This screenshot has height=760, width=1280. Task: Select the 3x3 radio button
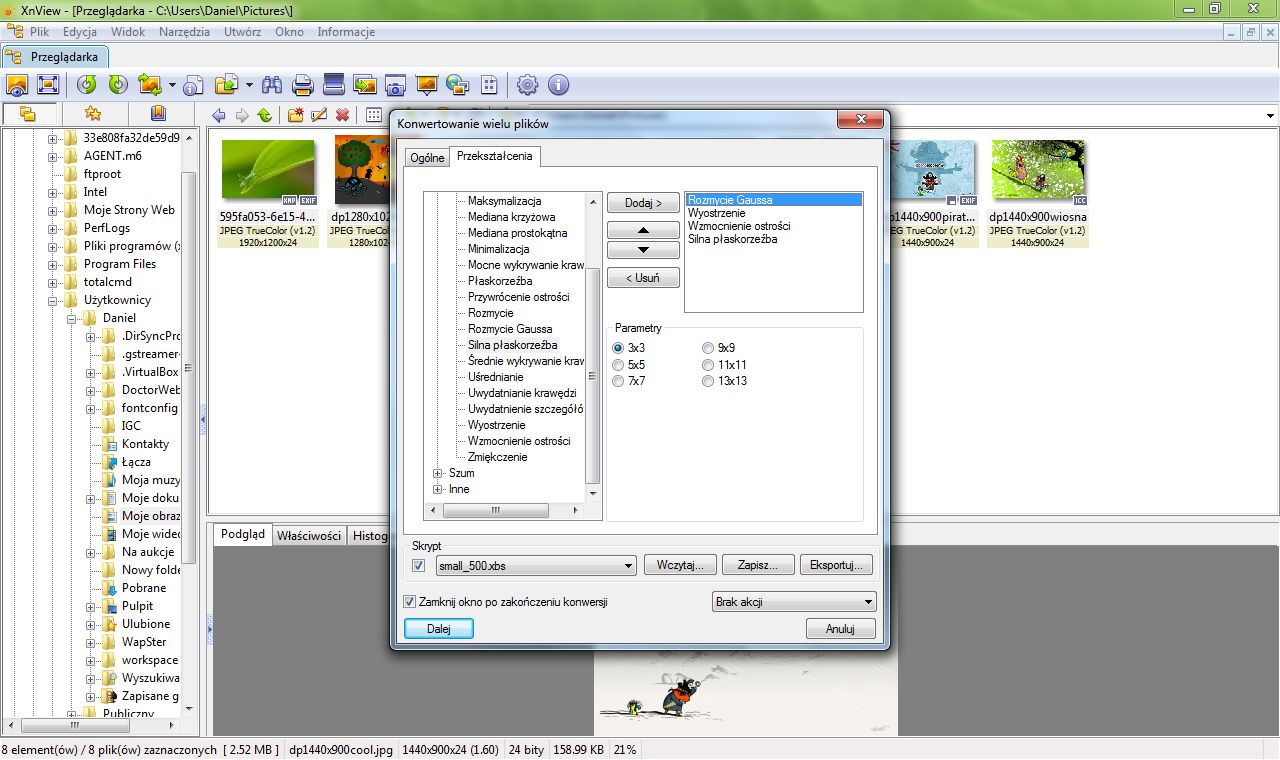pyautogui.click(x=618, y=348)
